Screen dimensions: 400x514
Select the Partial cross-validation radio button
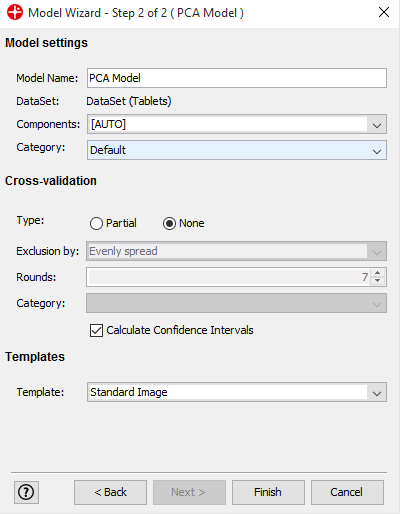coord(96,223)
